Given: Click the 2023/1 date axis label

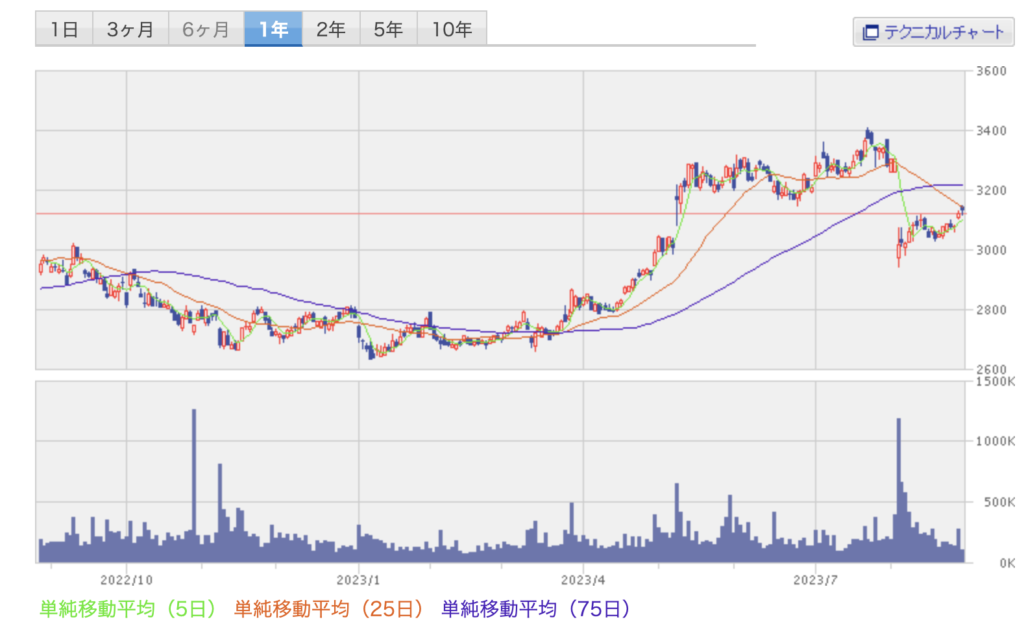Looking at the screenshot, I should [x=357, y=579].
